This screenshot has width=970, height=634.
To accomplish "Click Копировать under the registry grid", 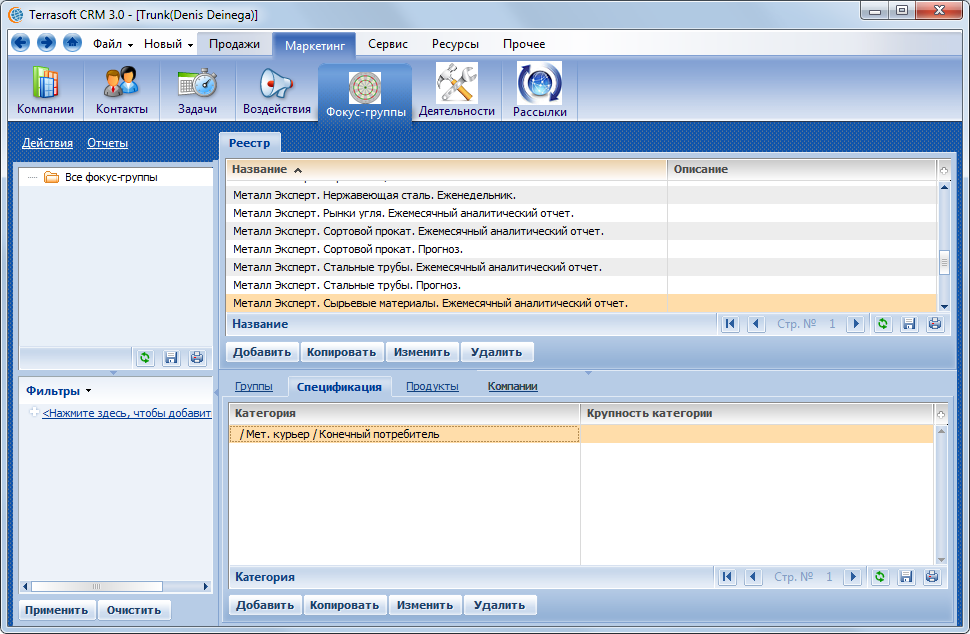I will [341, 352].
